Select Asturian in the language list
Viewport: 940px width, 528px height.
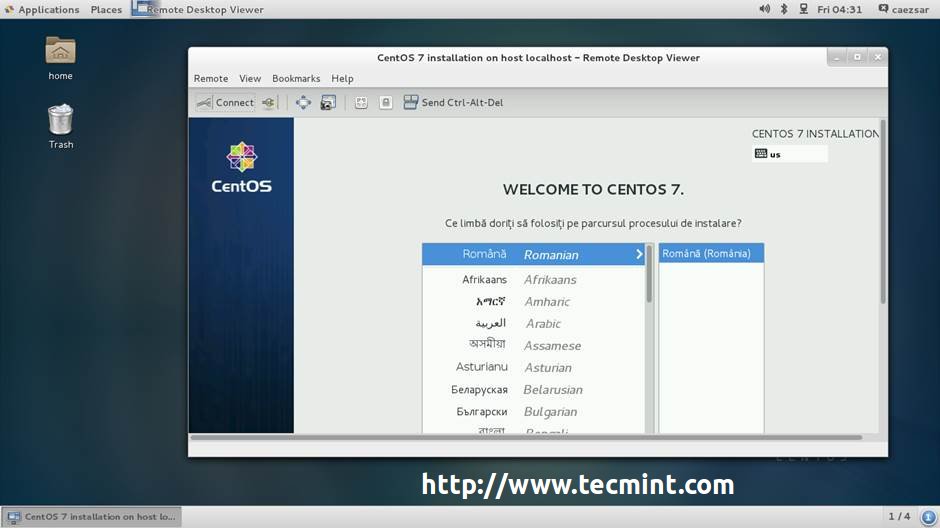(x=534, y=367)
